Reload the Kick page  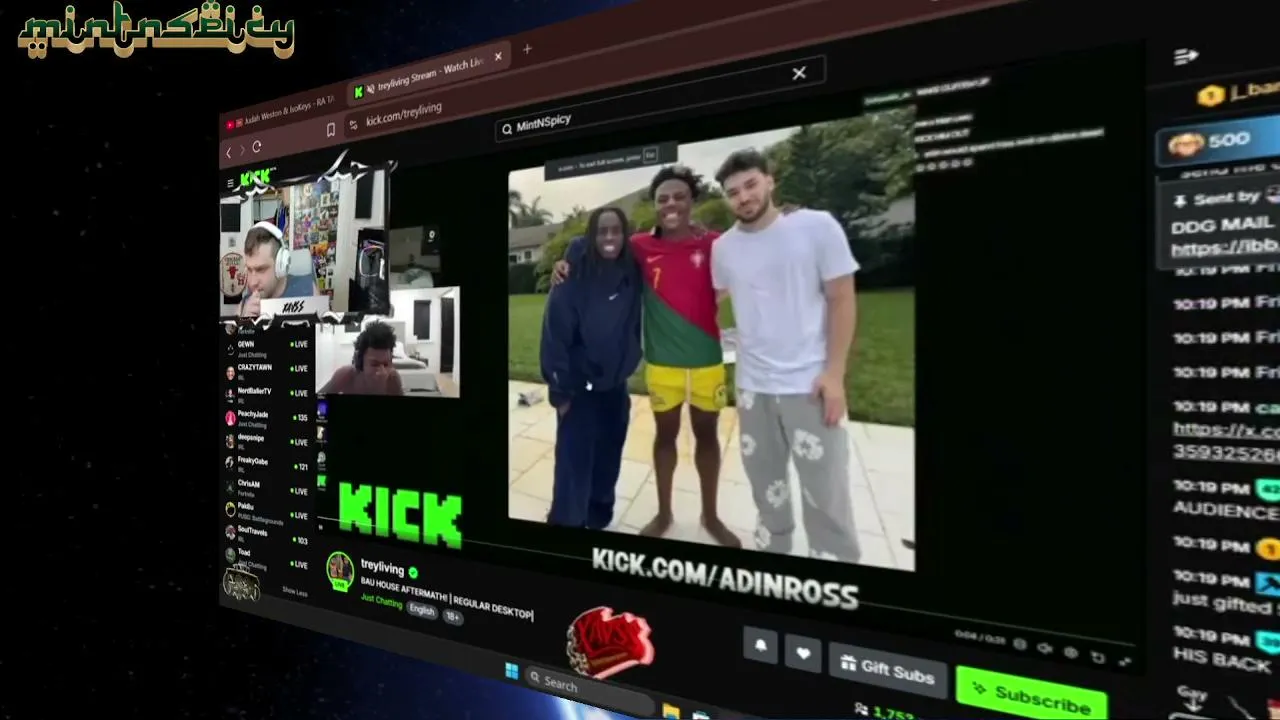click(257, 147)
